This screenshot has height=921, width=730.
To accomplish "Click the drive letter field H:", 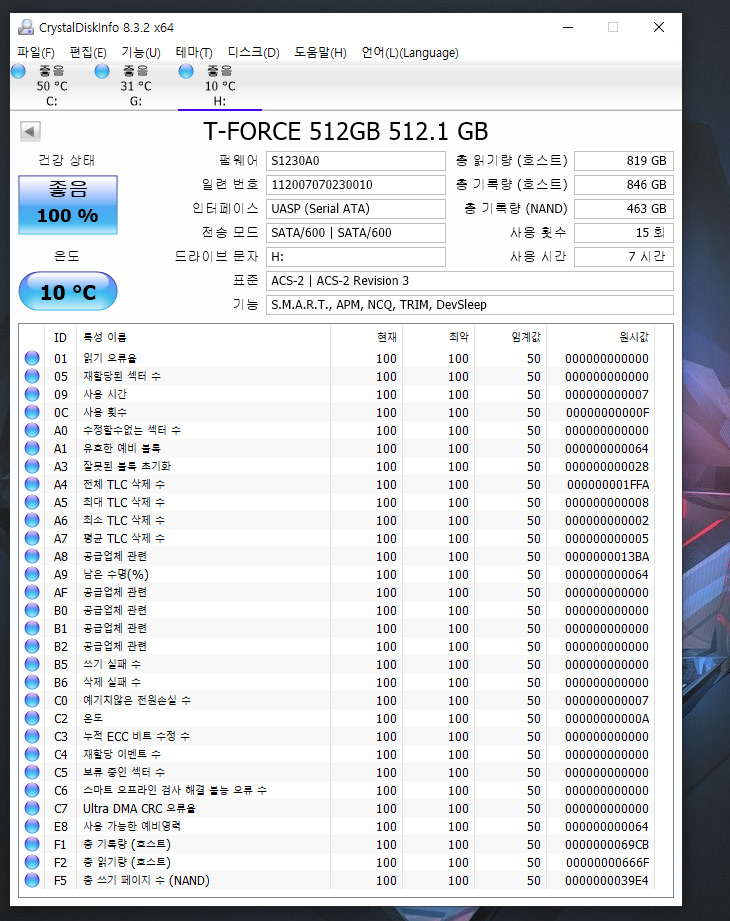I will tap(355, 257).
